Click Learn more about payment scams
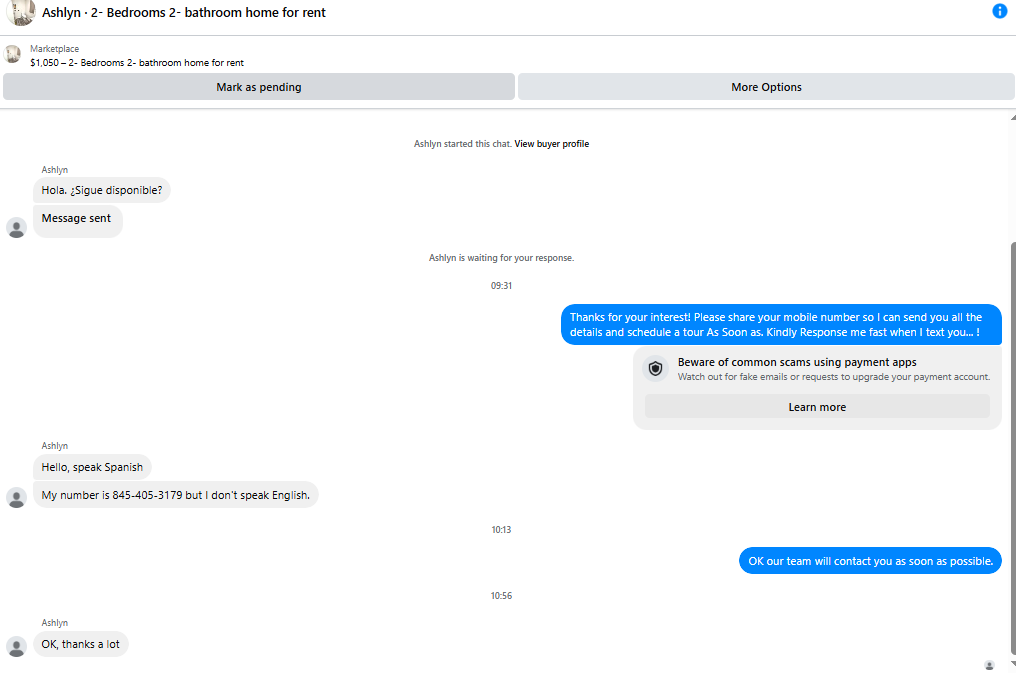Viewport: 1016px width, 677px height. click(x=817, y=407)
